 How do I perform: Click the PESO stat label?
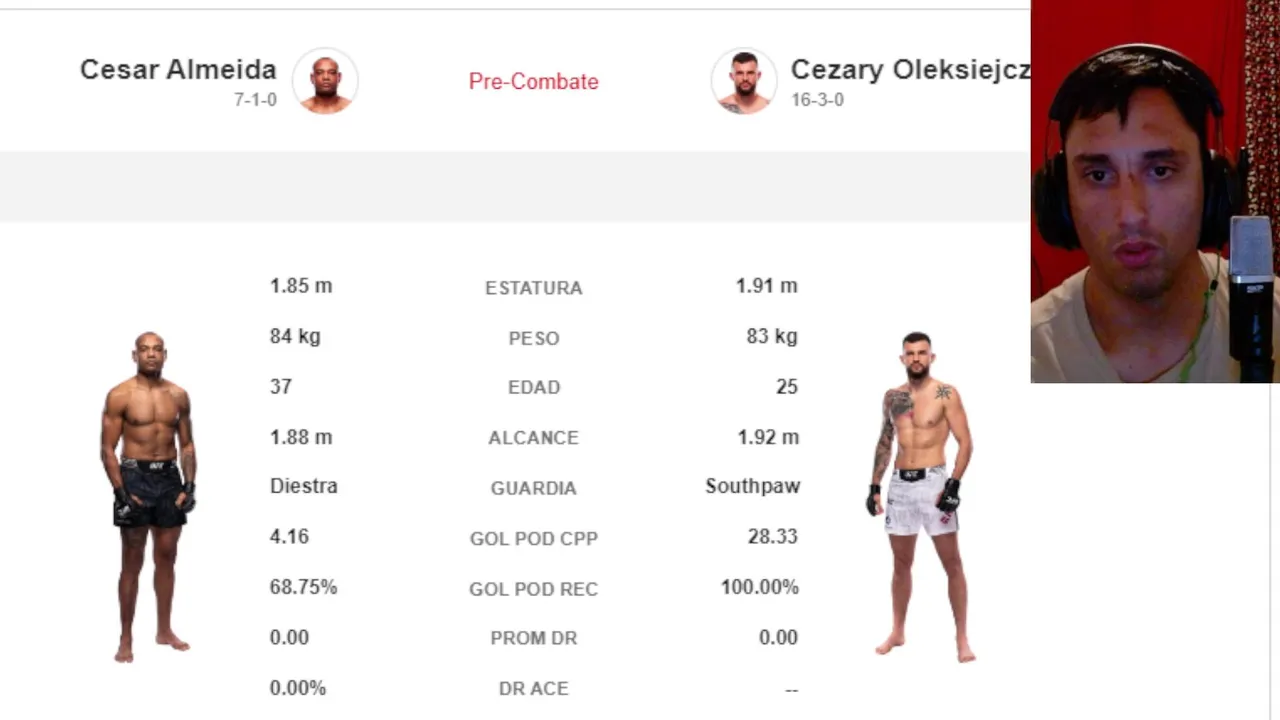coord(533,339)
